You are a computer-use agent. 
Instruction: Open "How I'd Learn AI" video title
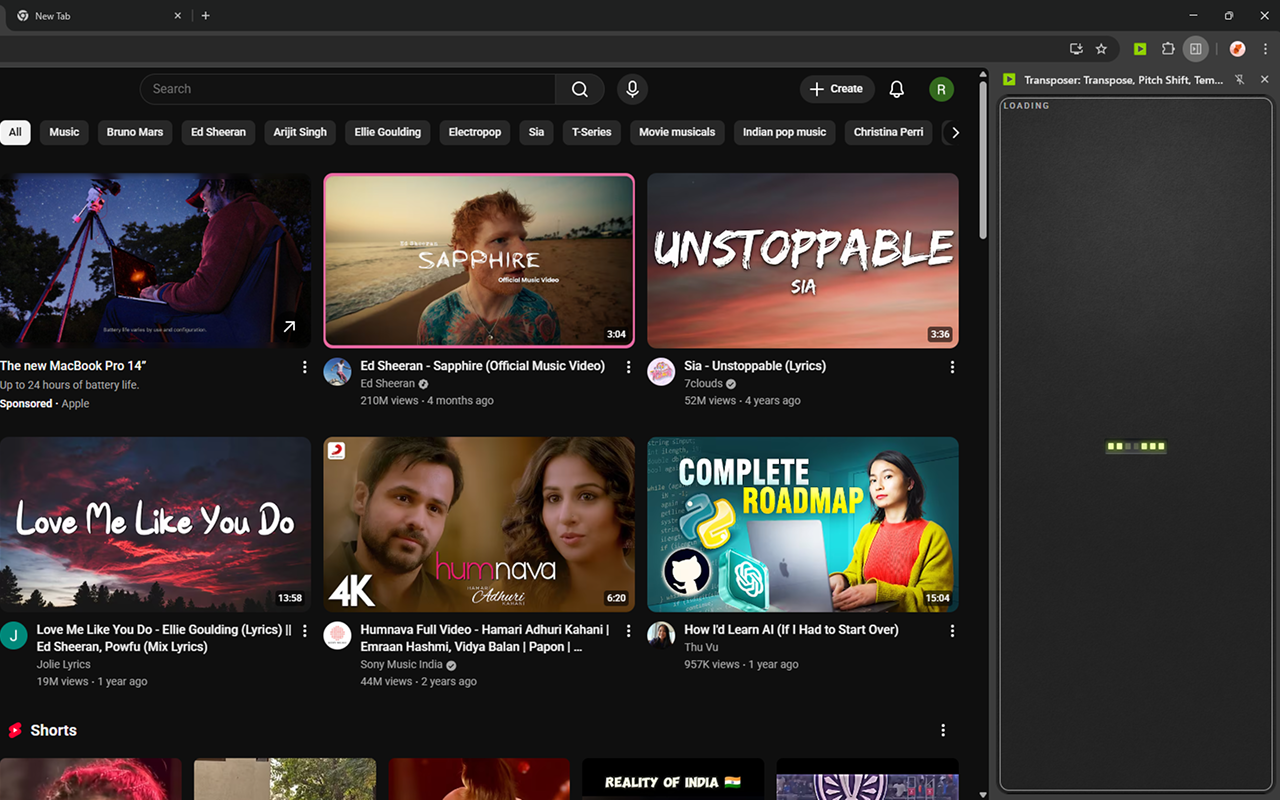[791, 630]
